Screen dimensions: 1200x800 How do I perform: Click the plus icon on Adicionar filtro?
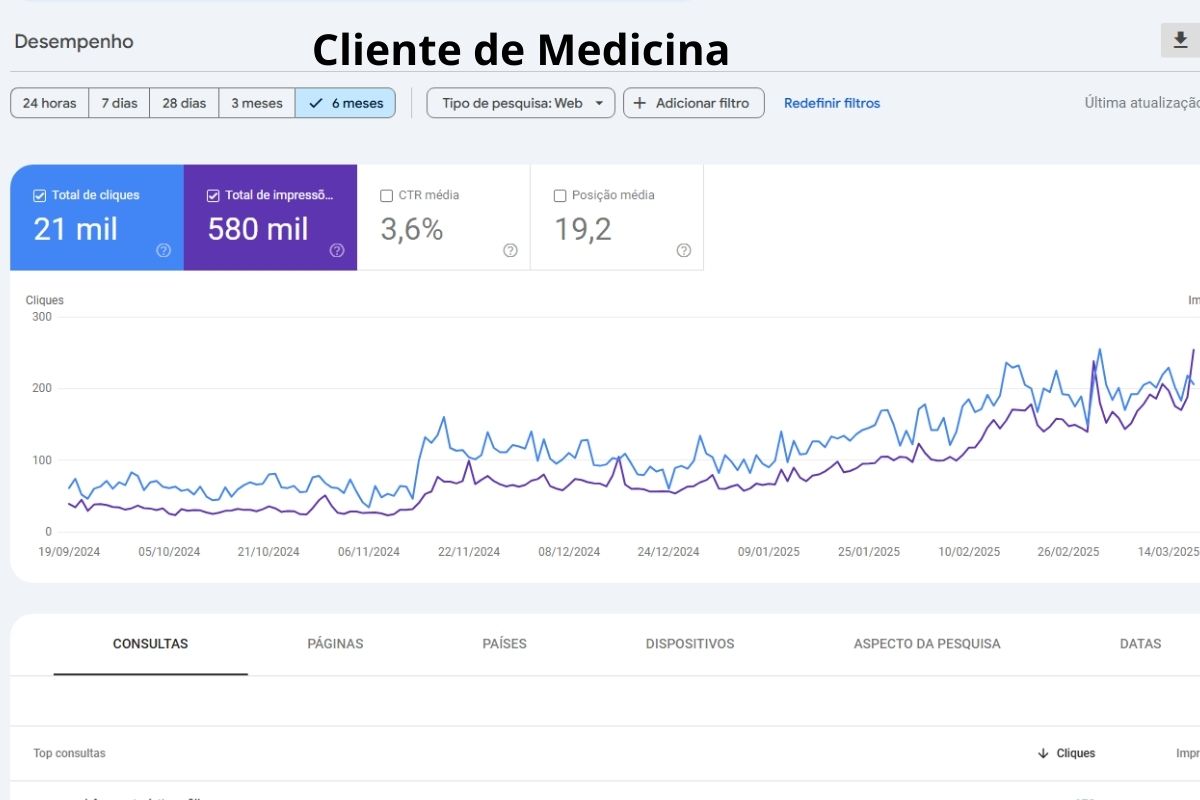(x=639, y=102)
